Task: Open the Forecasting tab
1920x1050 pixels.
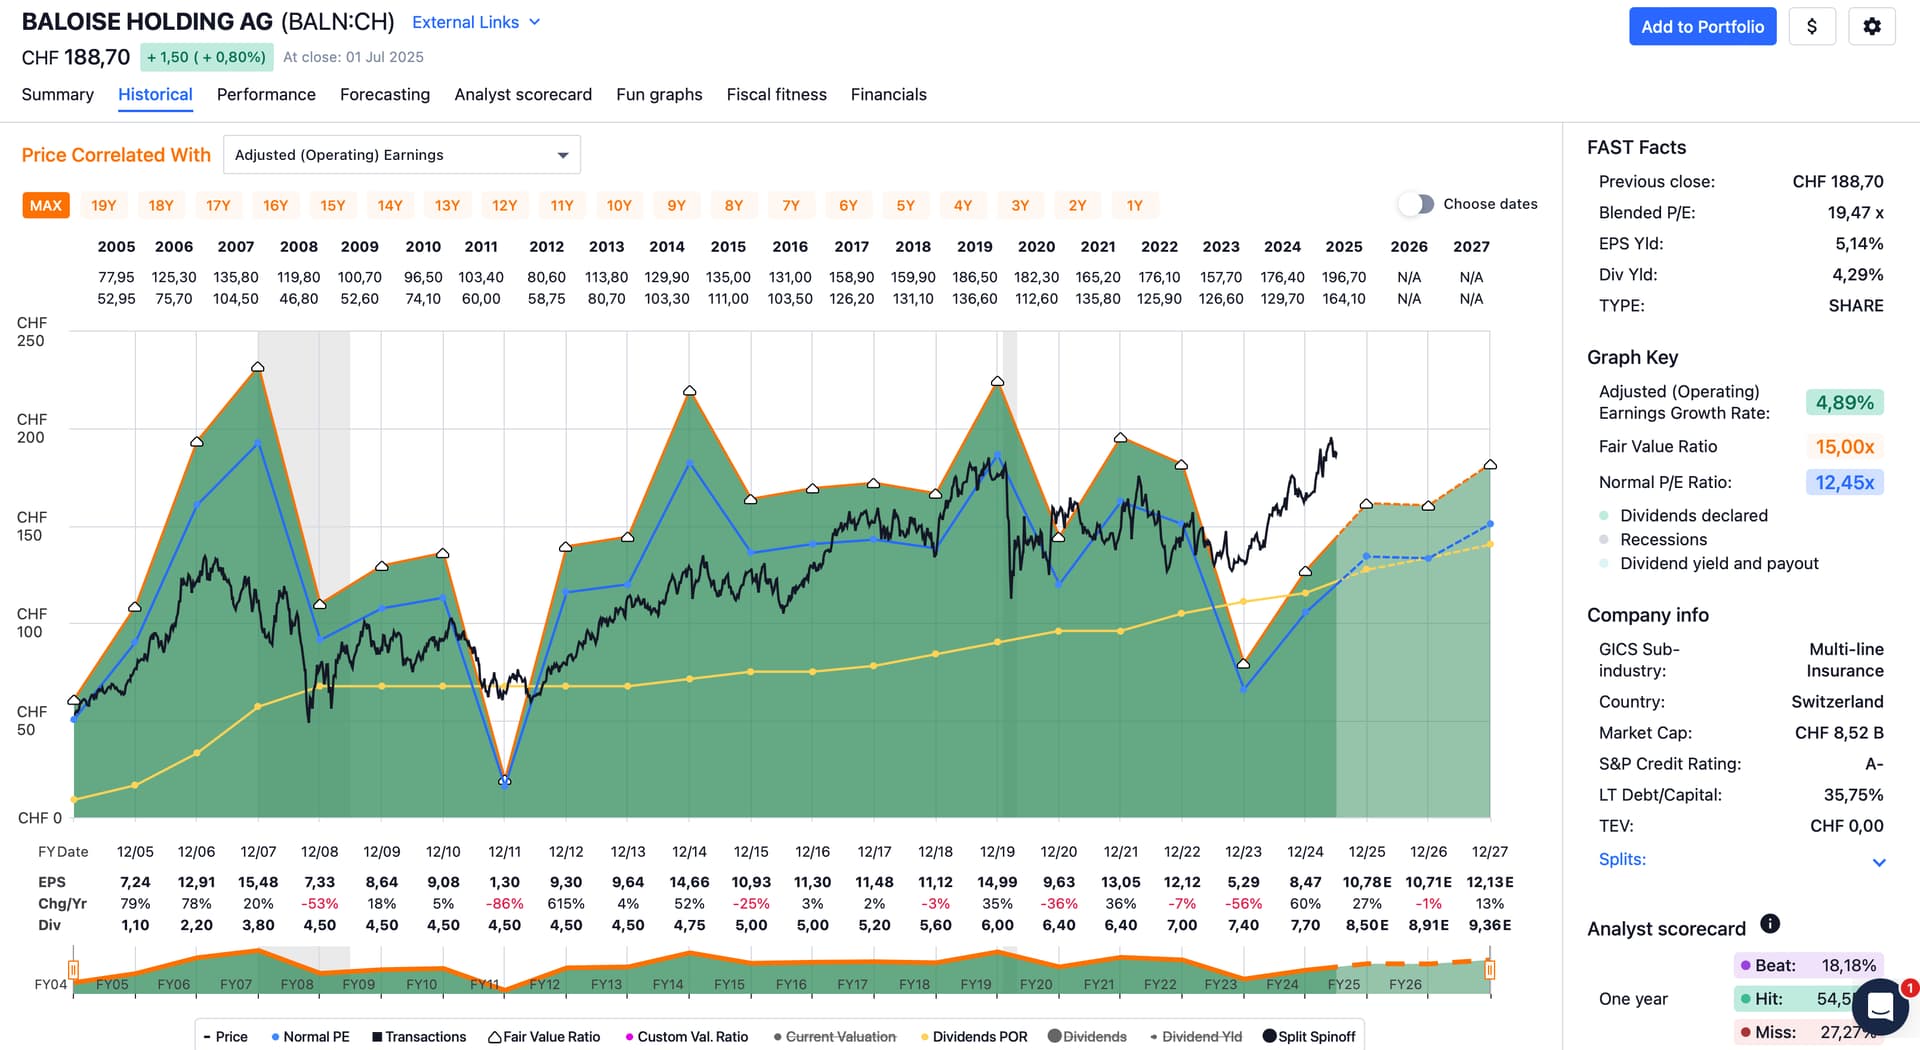Action: (385, 95)
